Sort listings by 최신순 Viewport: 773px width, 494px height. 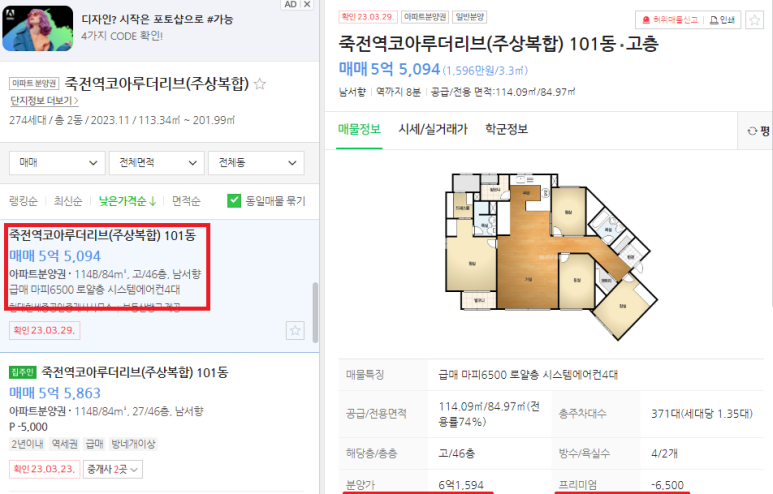[68, 201]
